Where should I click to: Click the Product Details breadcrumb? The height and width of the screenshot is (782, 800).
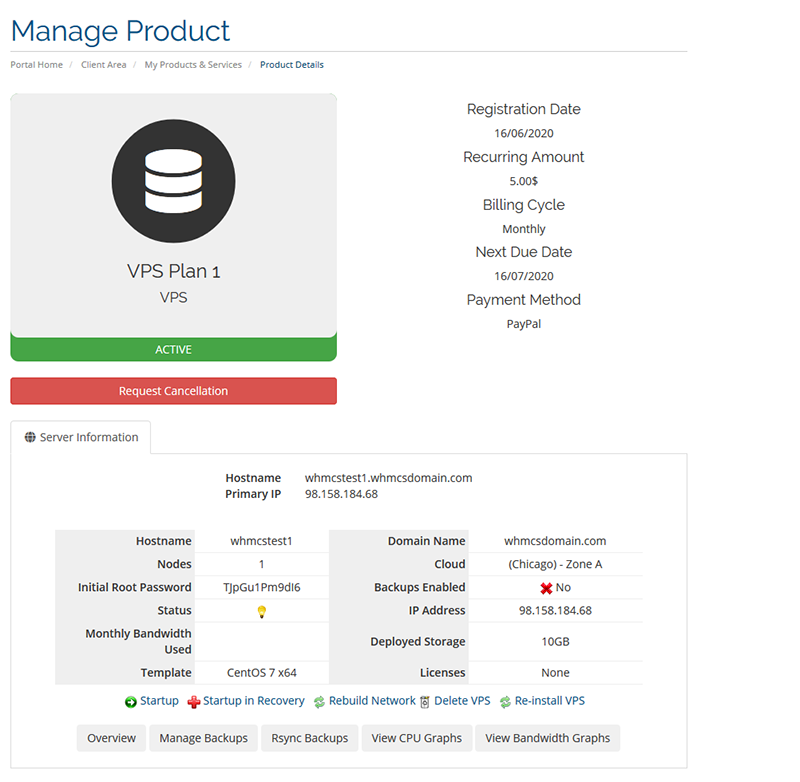[292, 65]
